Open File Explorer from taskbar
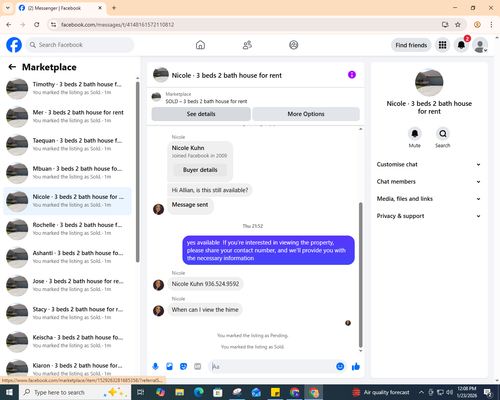The image size is (500, 400). [x=179, y=392]
